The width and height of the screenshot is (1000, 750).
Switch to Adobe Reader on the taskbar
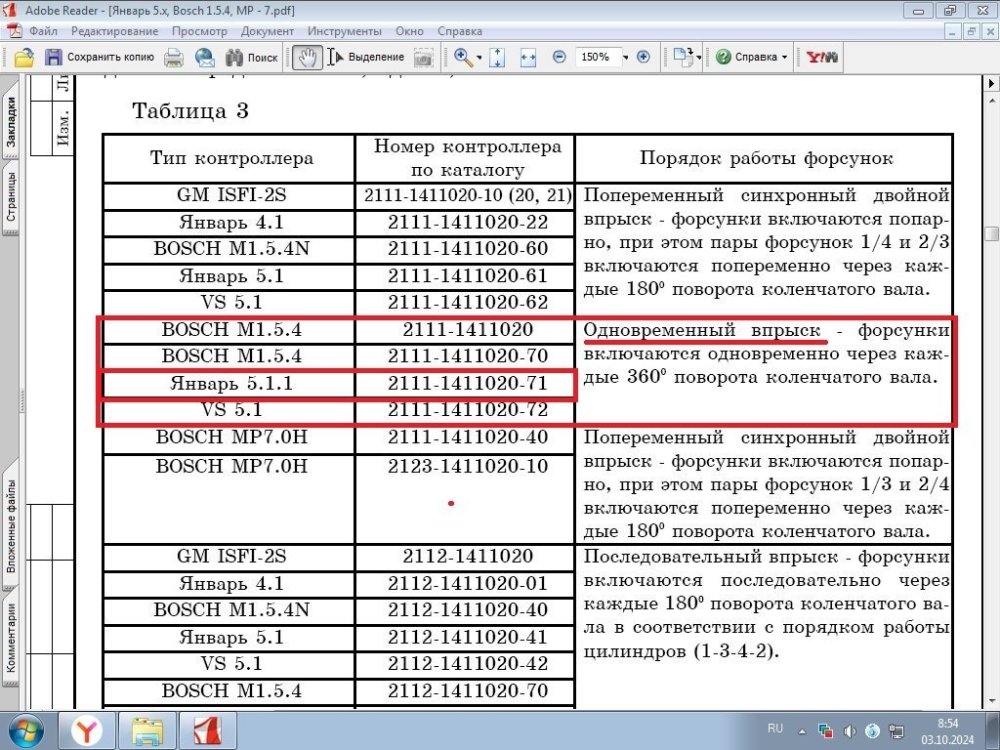pyautogui.click(x=207, y=731)
